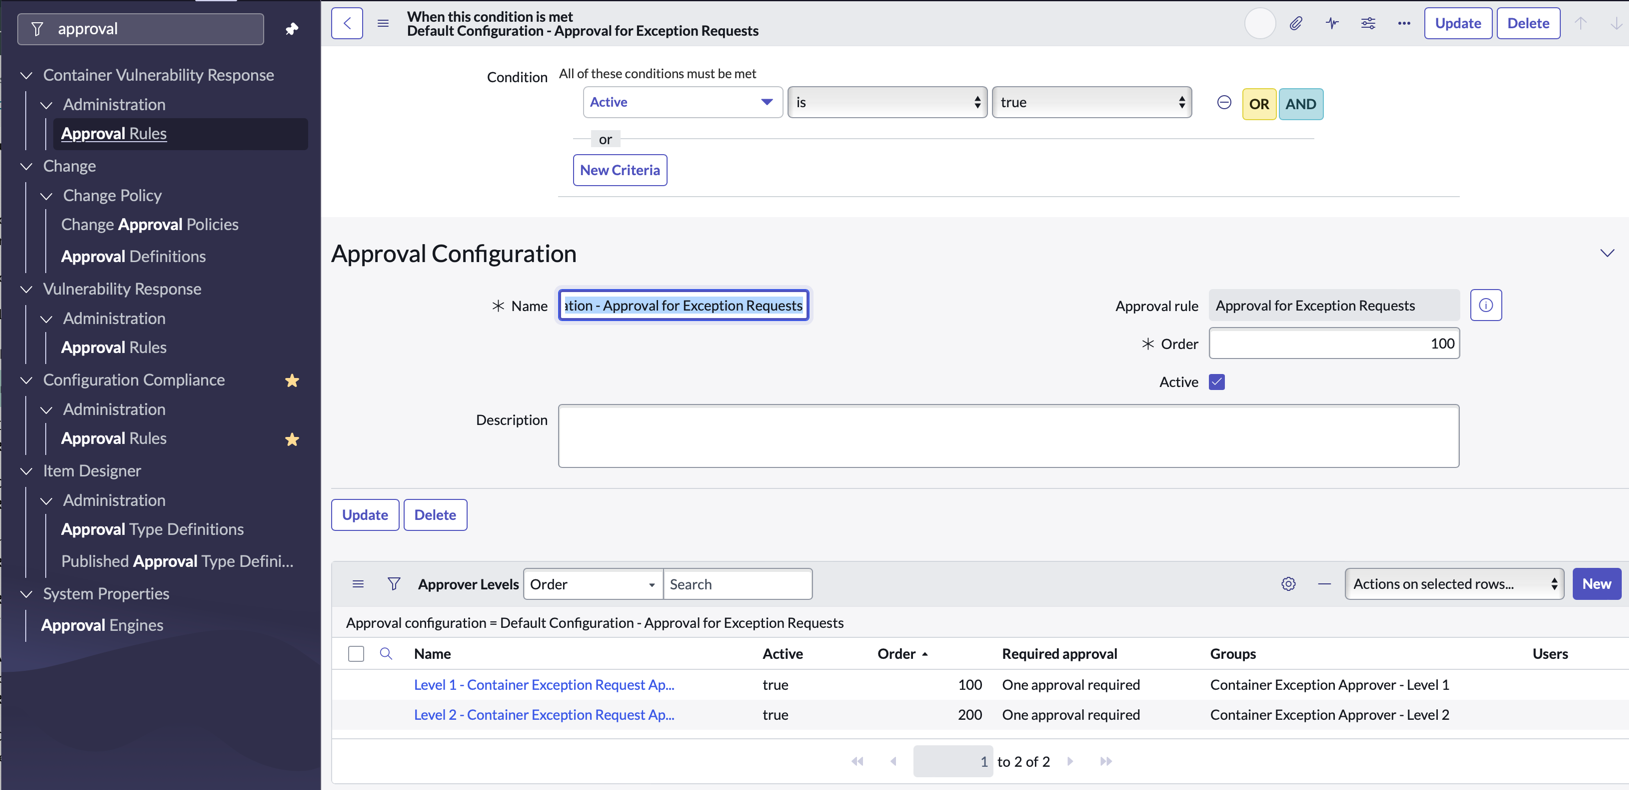Click the Approval configuration breadcrumb filter link
1629x790 pixels.
click(595, 623)
